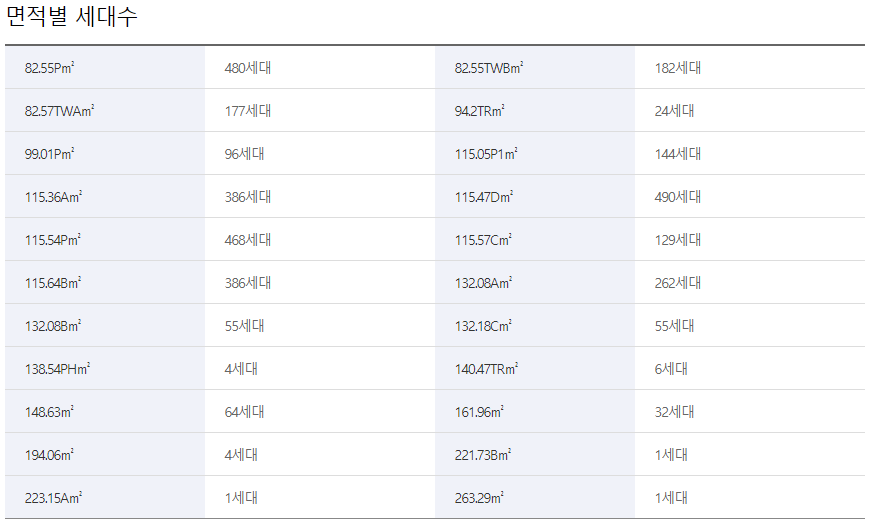The image size is (875, 524).
Task: Select the 82.55Pm² area cell
Action: (51, 68)
